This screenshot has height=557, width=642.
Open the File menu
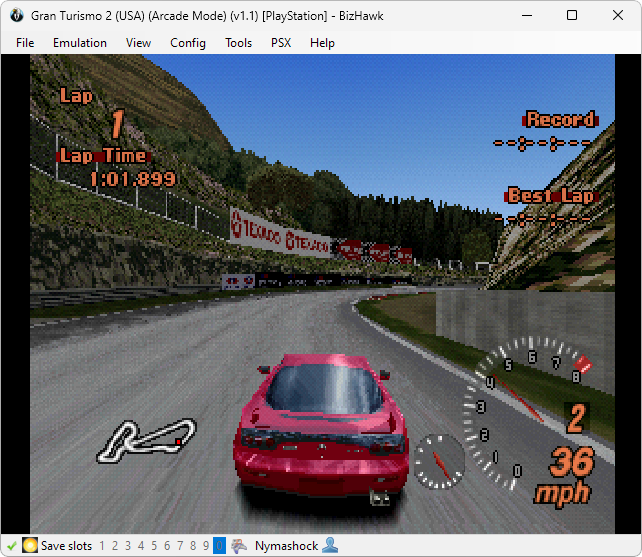(25, 43)
